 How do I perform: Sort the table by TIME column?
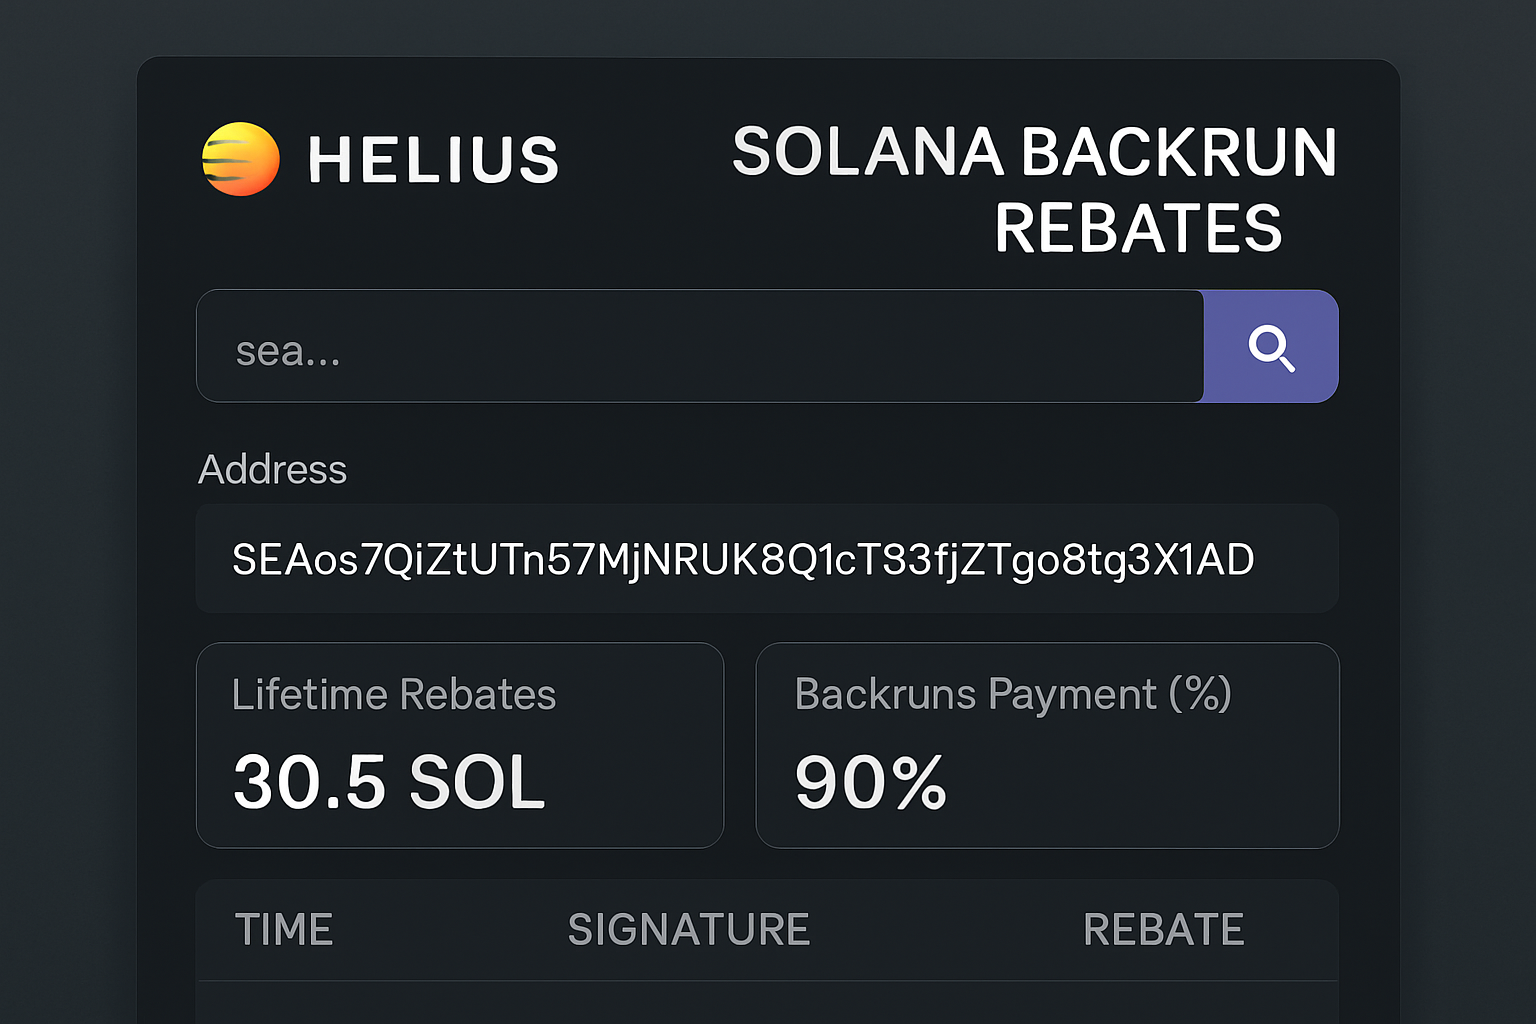coord(285,929)
